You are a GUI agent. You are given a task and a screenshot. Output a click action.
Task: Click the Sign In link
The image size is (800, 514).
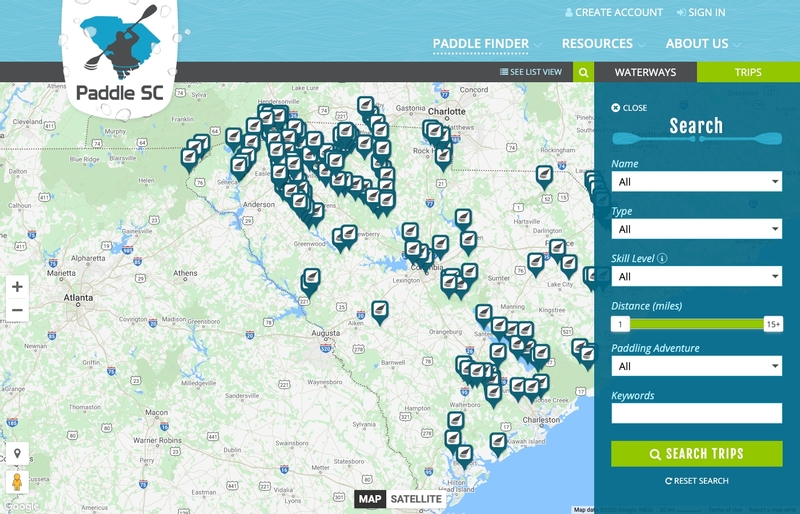701,12
